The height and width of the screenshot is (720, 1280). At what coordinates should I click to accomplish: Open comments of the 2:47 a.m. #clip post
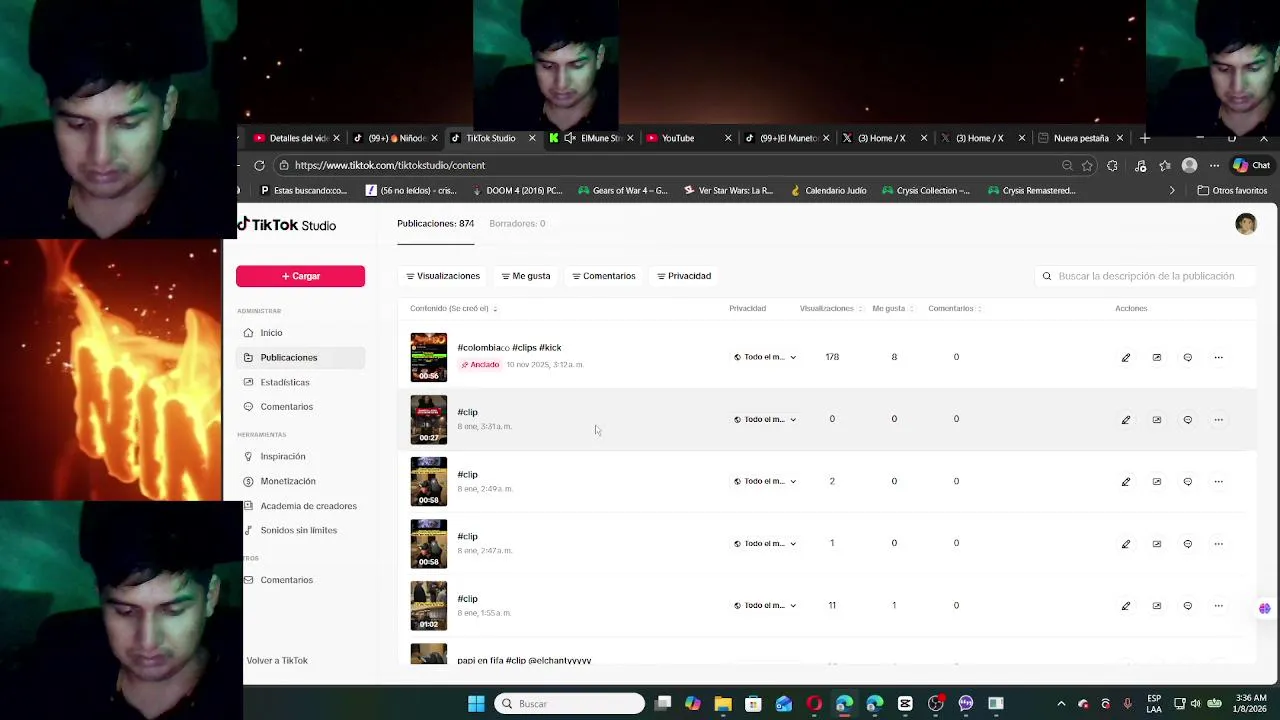click(x=1188, y=544)
